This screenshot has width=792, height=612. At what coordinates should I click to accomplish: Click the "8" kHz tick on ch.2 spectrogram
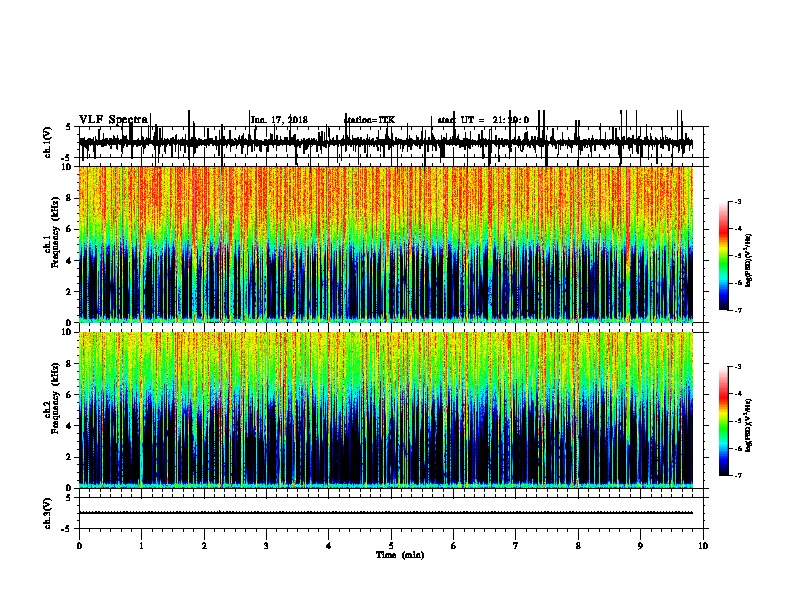[70, 364]
